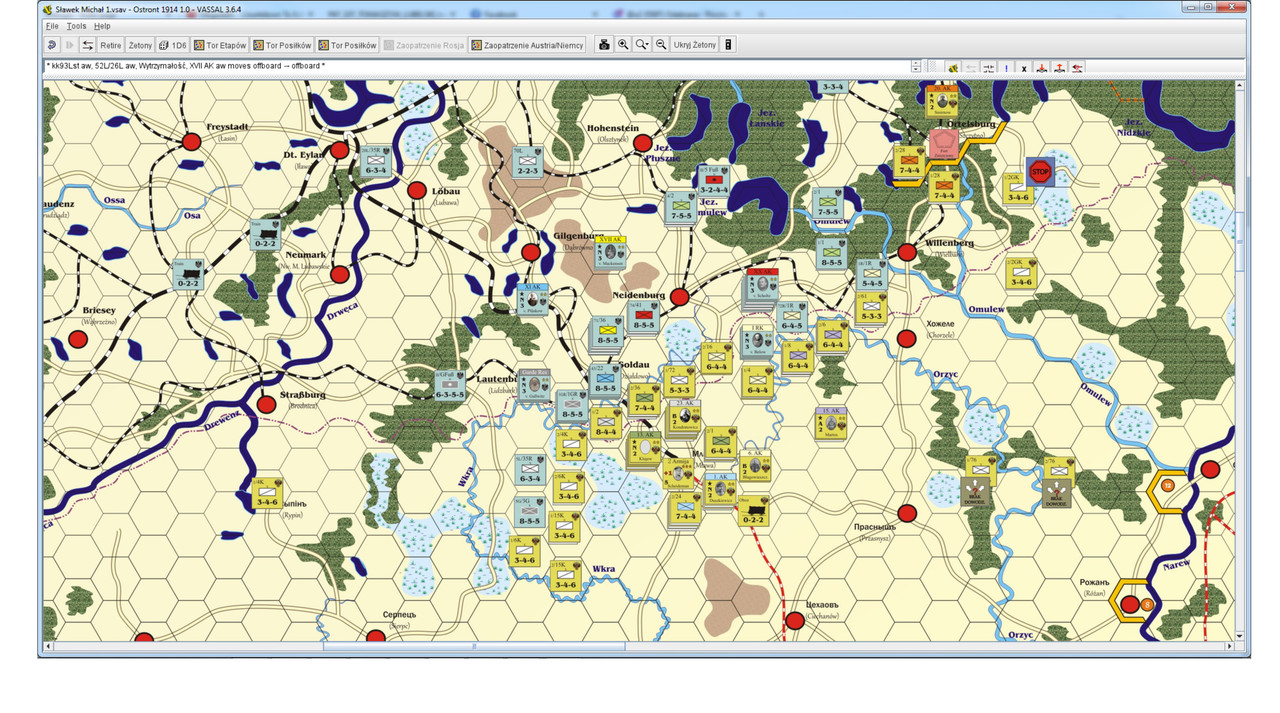Viewport: 1280px width, 713px height.
Task: Click the red STOP marker near Ortelsburg
Action: 1040,171
